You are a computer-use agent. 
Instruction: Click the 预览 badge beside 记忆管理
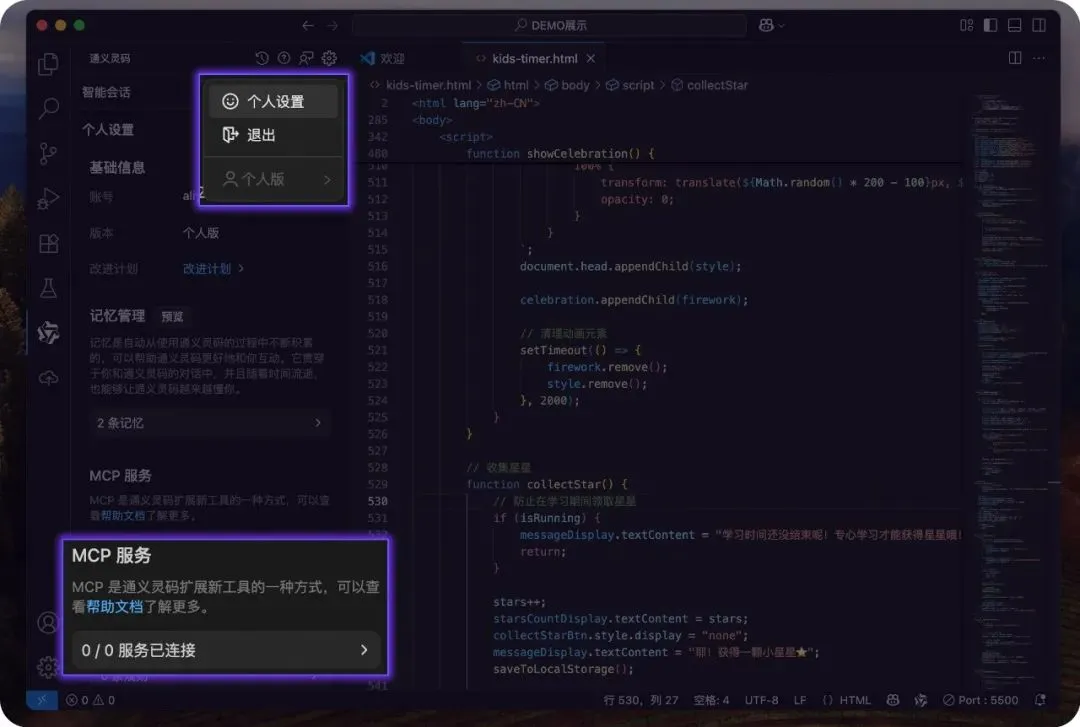(x=172, y=316)
